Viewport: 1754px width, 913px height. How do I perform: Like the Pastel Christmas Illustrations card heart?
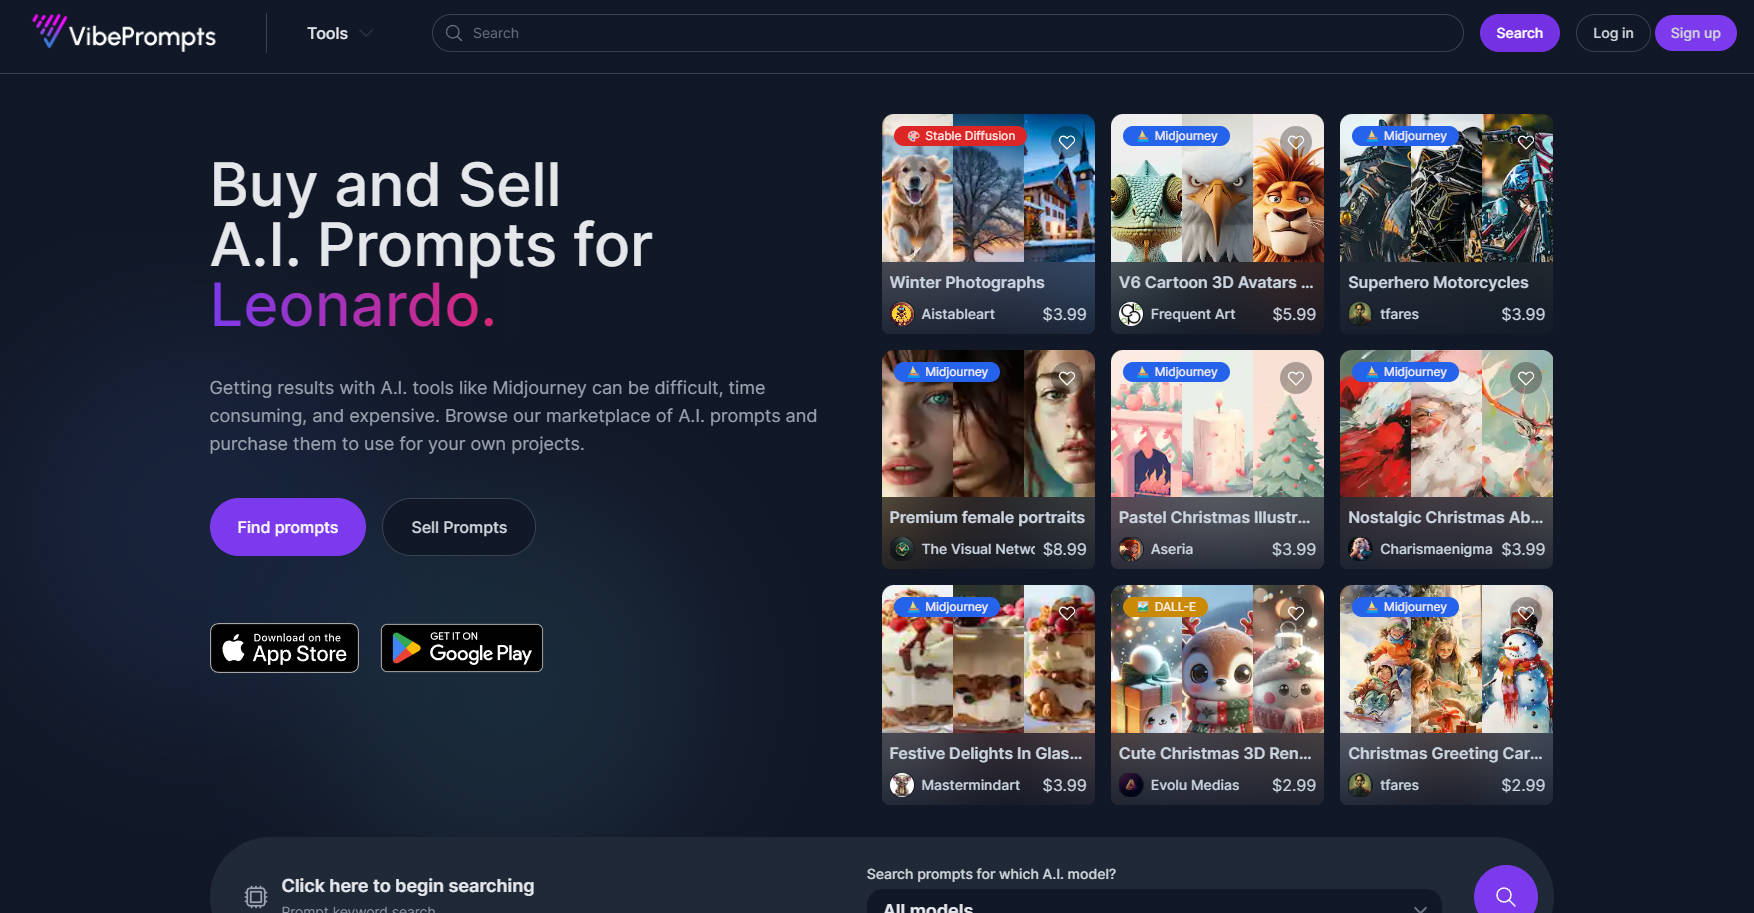(x=1296, y=378)
